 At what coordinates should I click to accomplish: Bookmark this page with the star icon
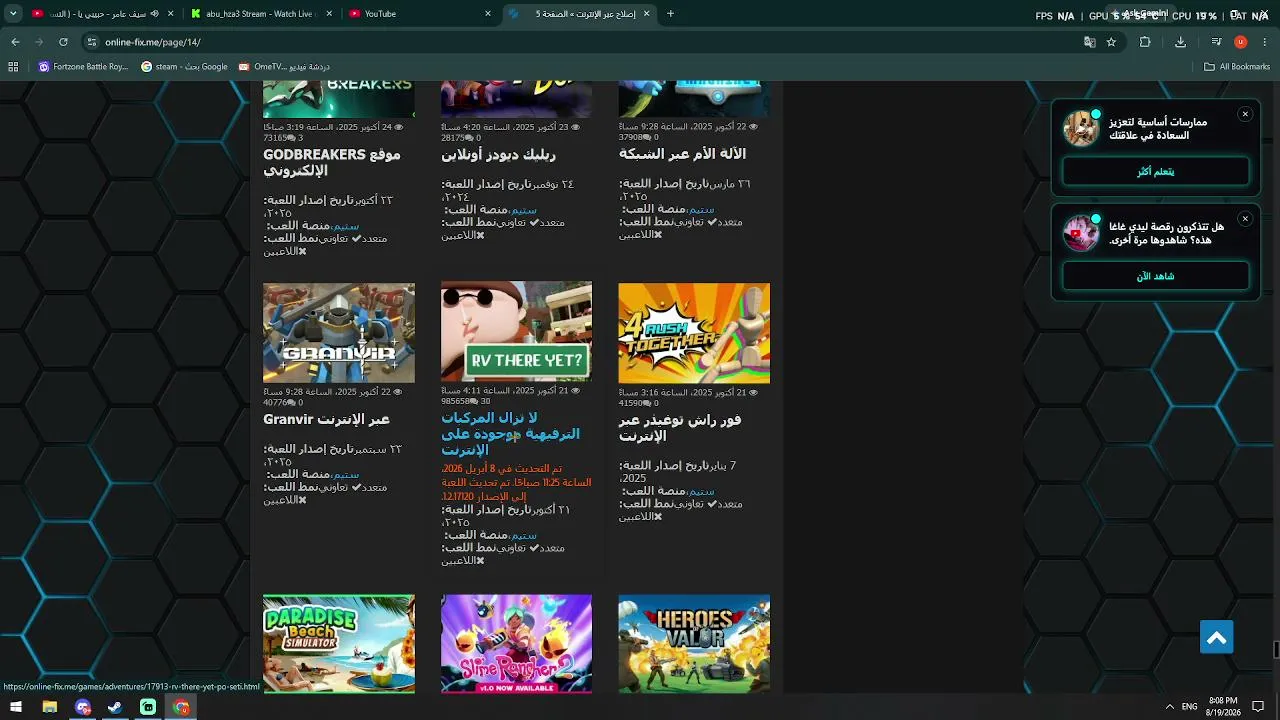click(x=1111, y=42)
